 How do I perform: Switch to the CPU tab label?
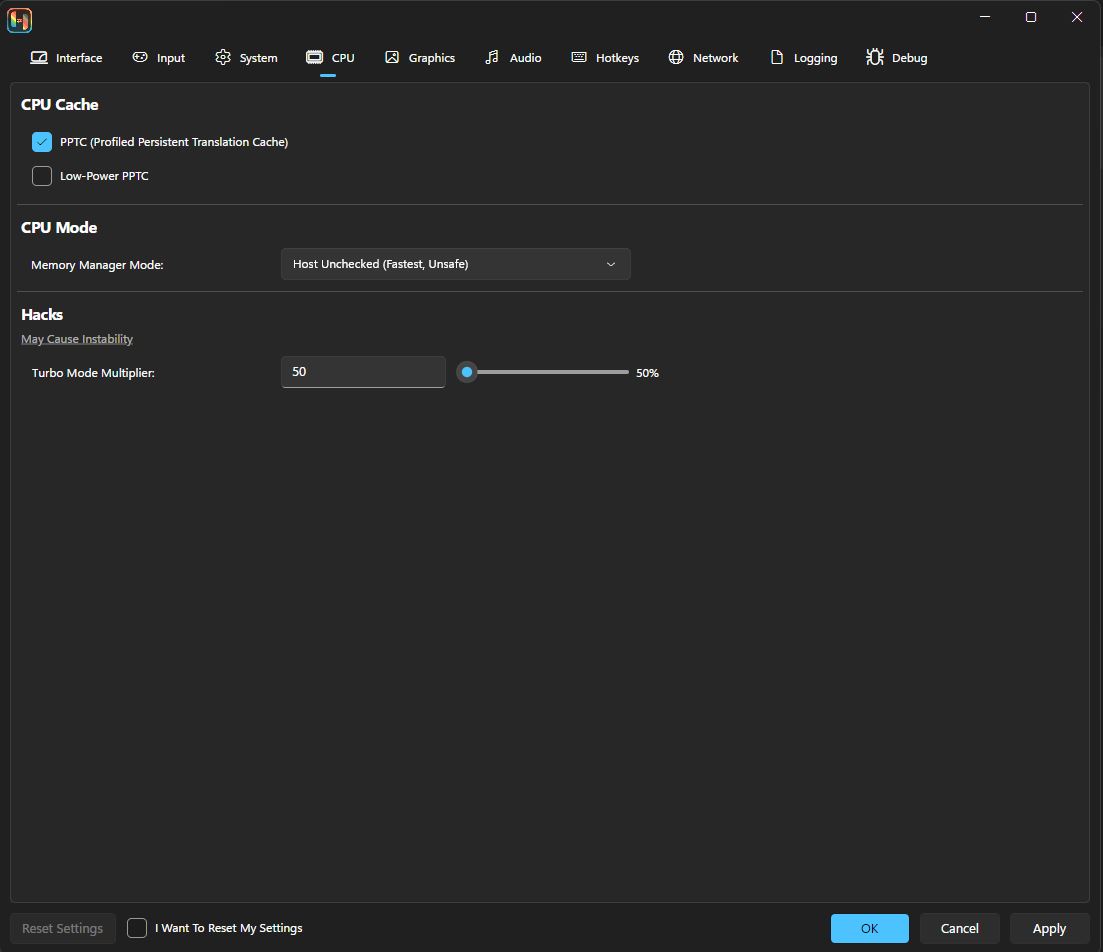pos(343,58)
